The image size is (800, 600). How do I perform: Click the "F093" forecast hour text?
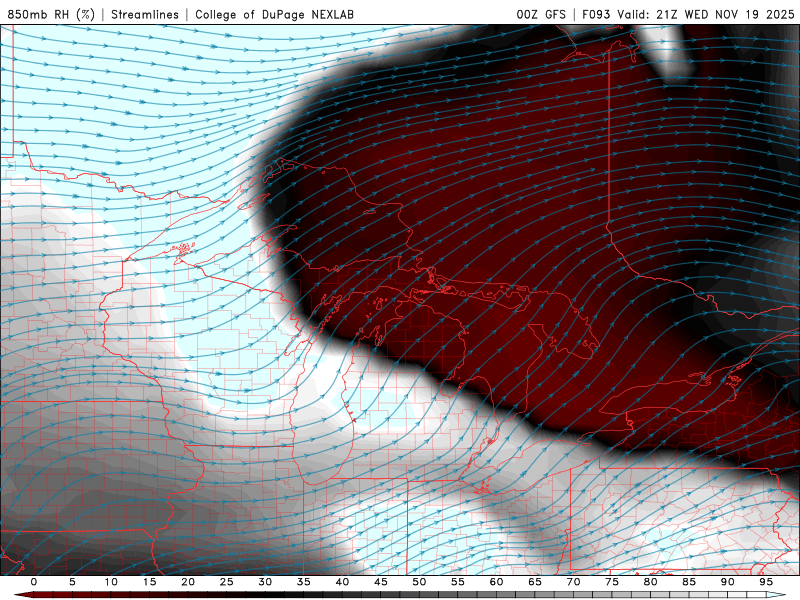596,14
